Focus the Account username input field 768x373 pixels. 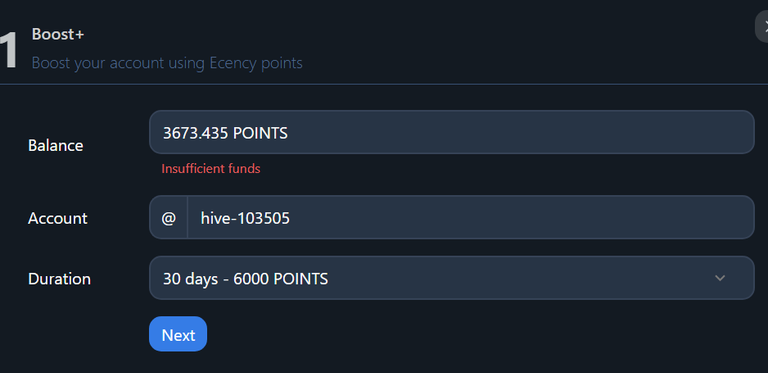click(470, 217)
